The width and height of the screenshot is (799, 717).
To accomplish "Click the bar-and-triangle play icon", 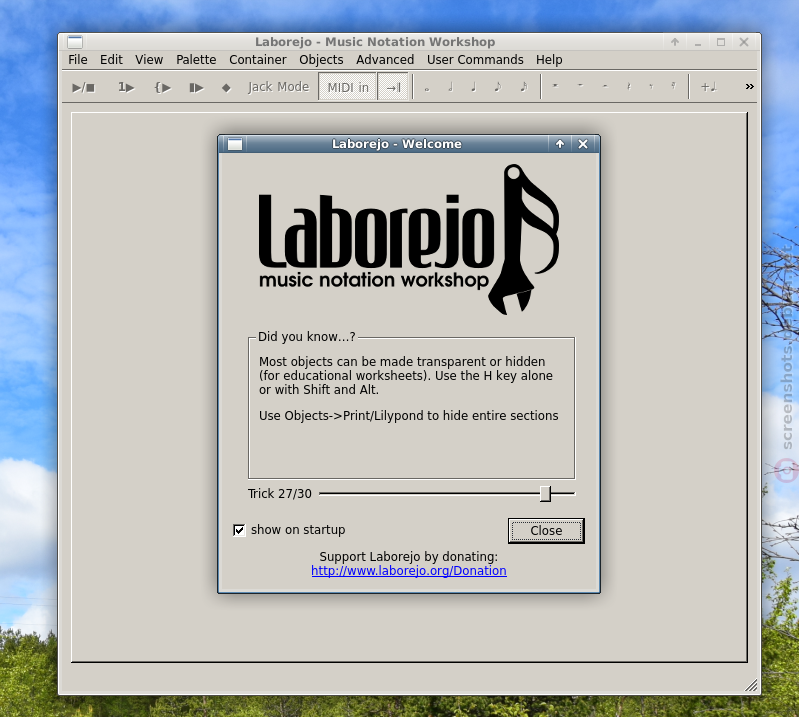I will (196, 88).
